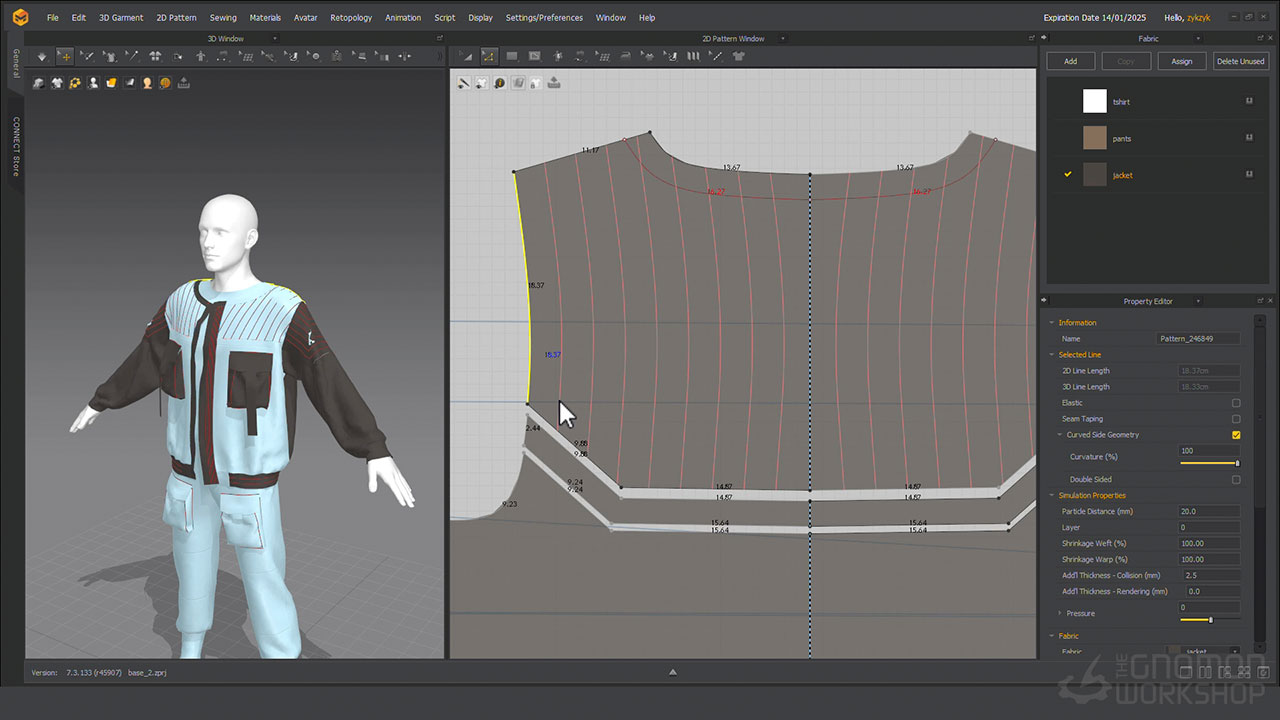This screenshot has width=1280, height=720.
Task: Enable the Seam Taping checkbox
Action: tap(1236, 419)
